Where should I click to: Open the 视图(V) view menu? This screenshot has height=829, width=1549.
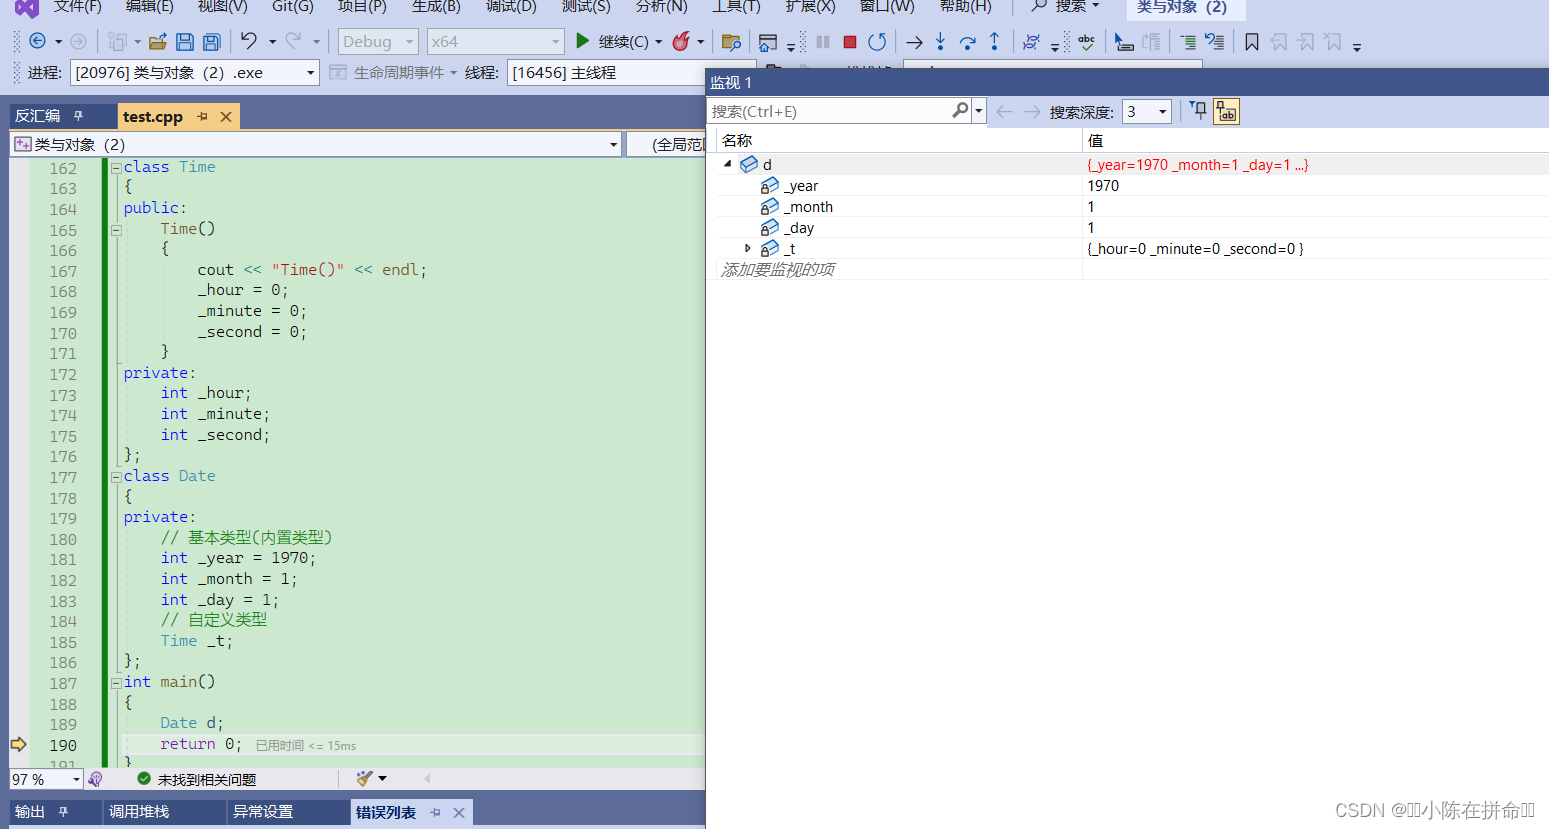pyautogui.click(x=222, y=7)
